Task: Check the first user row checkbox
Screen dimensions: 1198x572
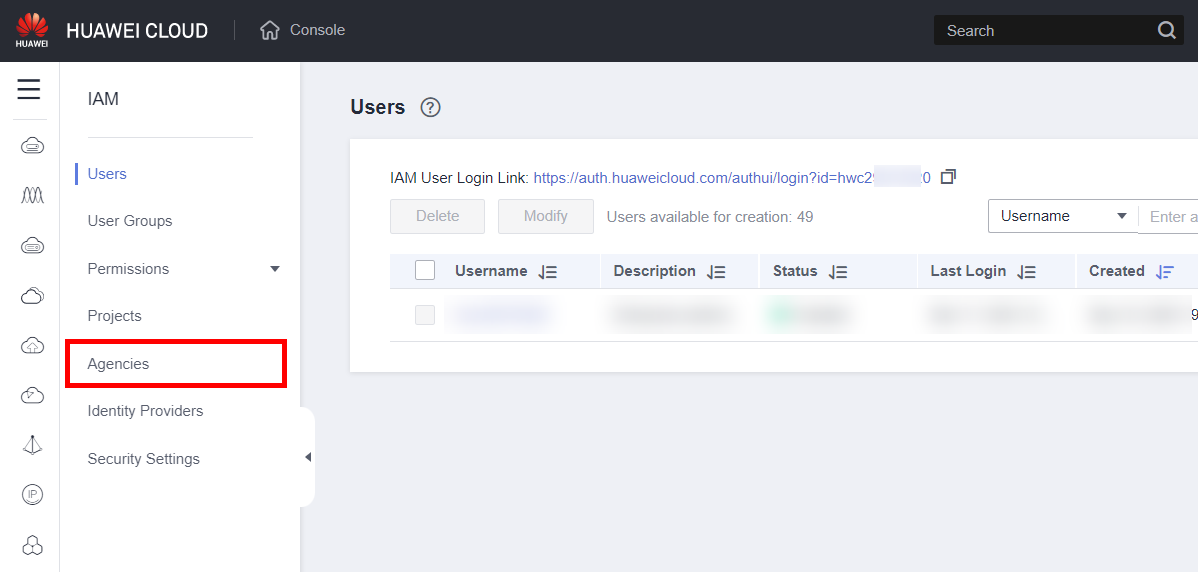Action: click(x=425, y=315)
